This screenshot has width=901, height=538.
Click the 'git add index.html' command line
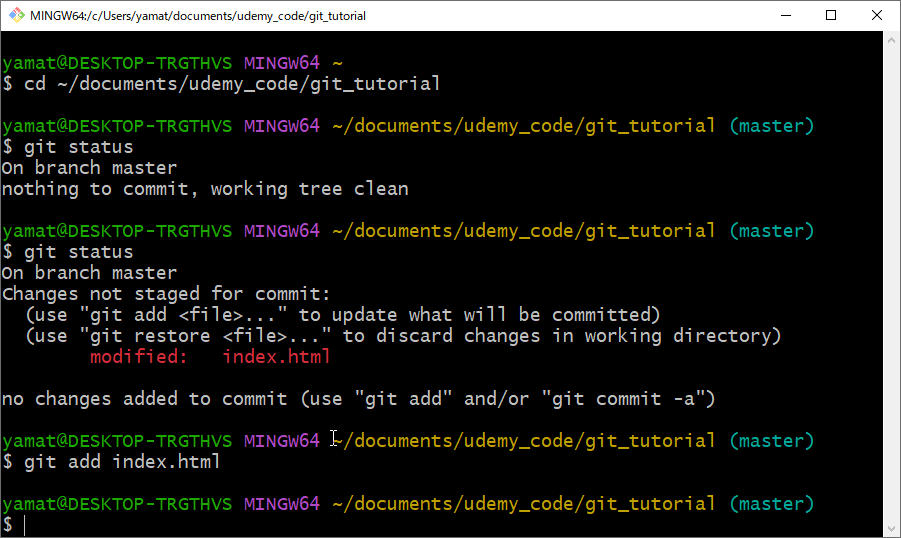tap(111, 462)
